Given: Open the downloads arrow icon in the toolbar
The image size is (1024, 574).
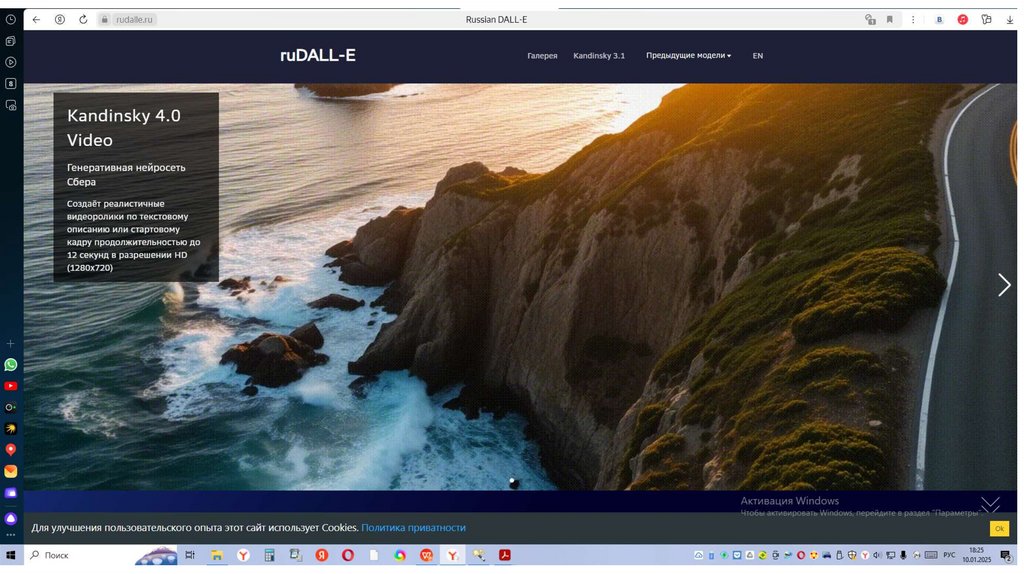Looking at the screenshot, I should [1009, 19].
